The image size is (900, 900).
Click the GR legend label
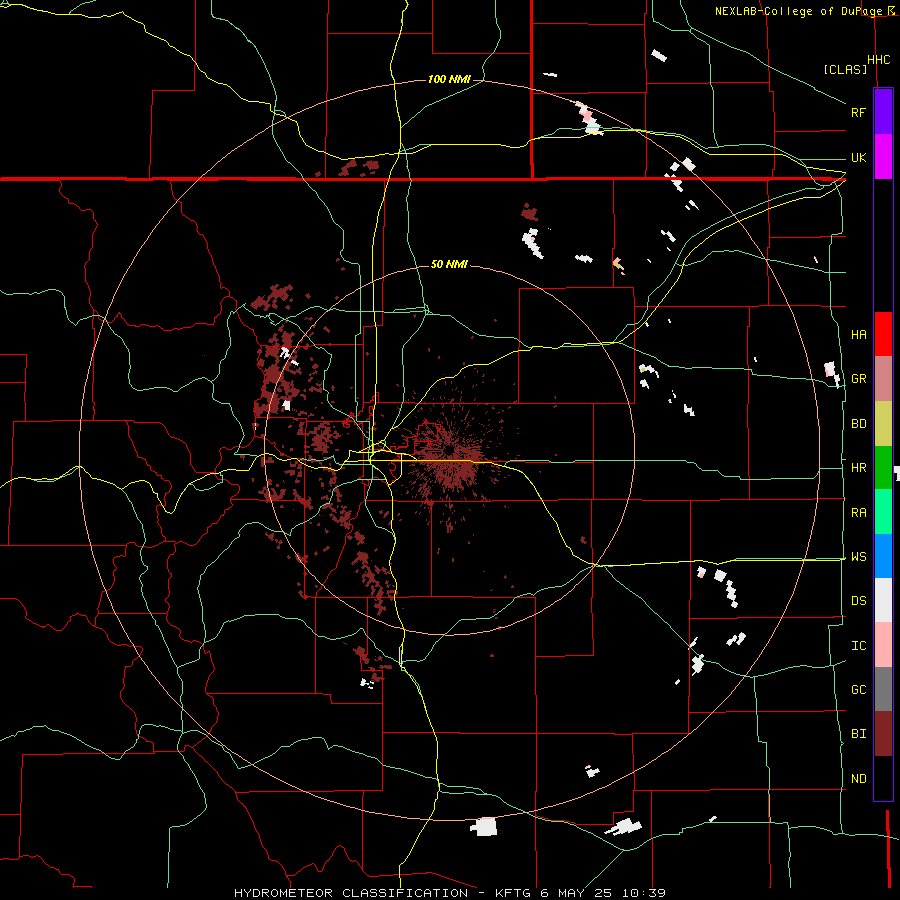858,379
